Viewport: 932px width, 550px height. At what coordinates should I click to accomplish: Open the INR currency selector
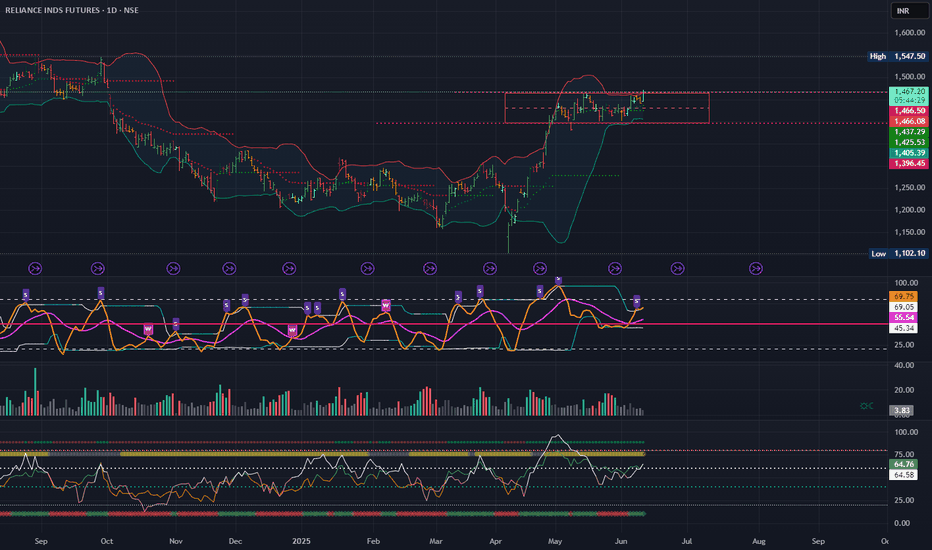pyautogui.click(x=909, y=11)
